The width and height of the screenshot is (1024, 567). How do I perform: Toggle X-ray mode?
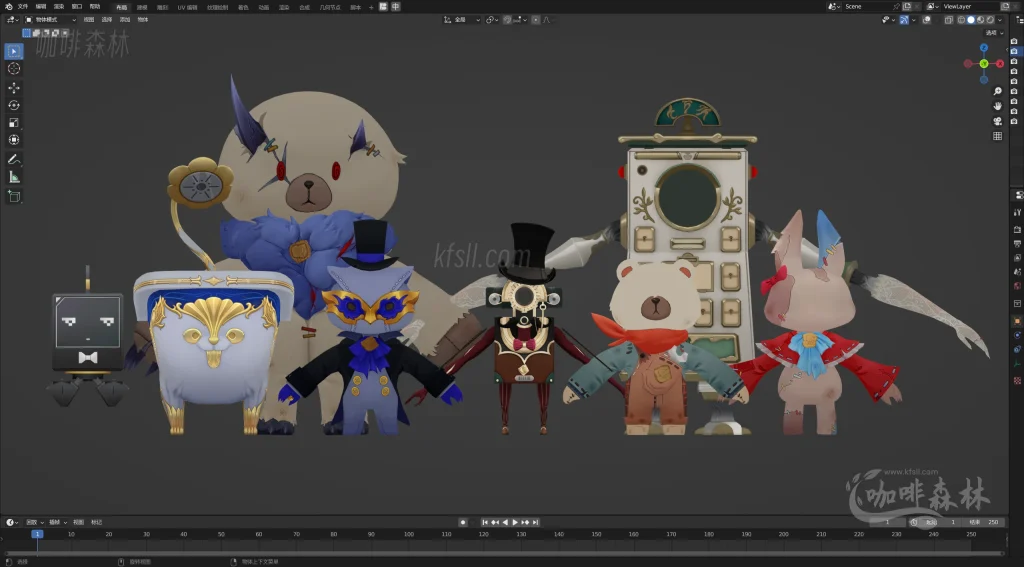948,20
